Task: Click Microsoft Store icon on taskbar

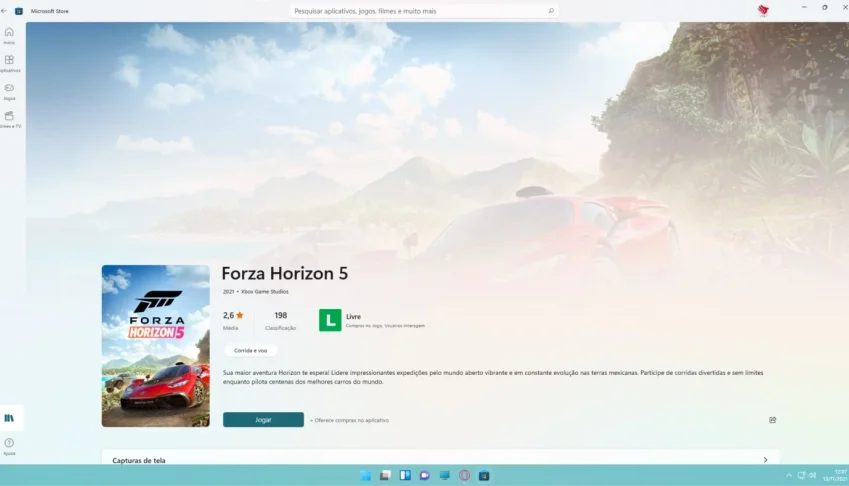Action: (x=484, y=476)
